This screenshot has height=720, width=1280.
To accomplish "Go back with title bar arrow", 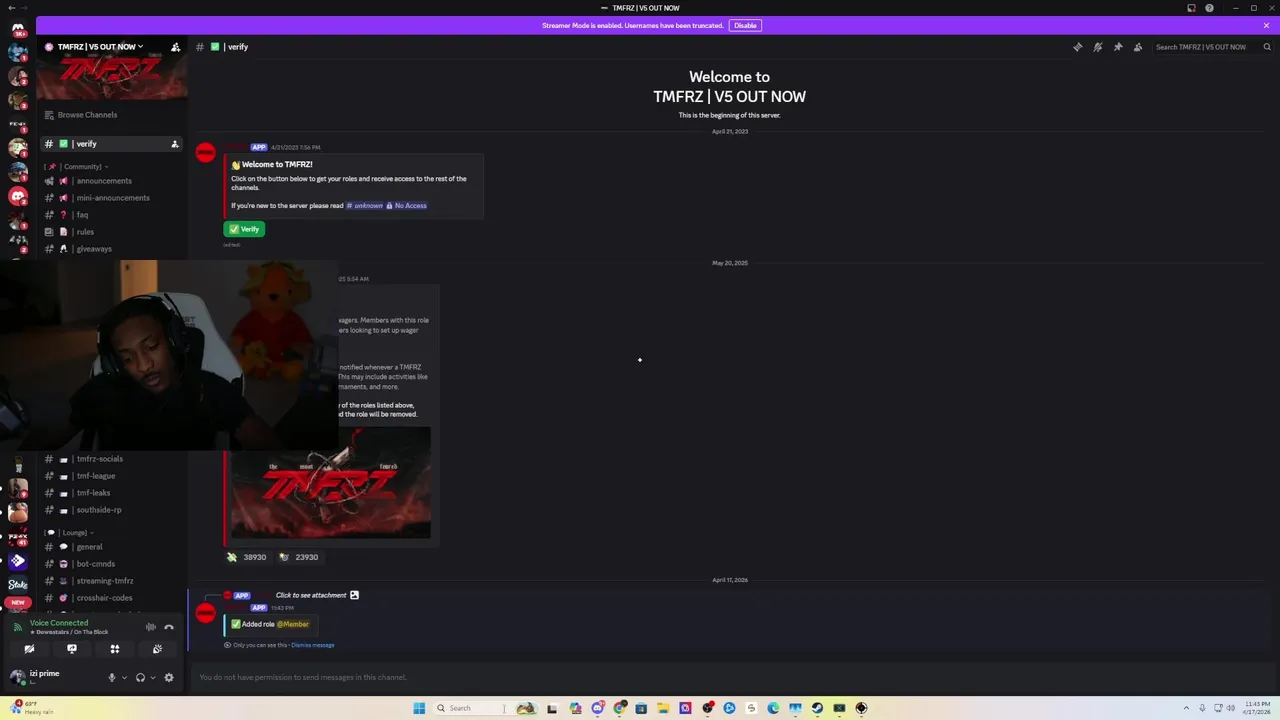I will [x=11, y=8].
